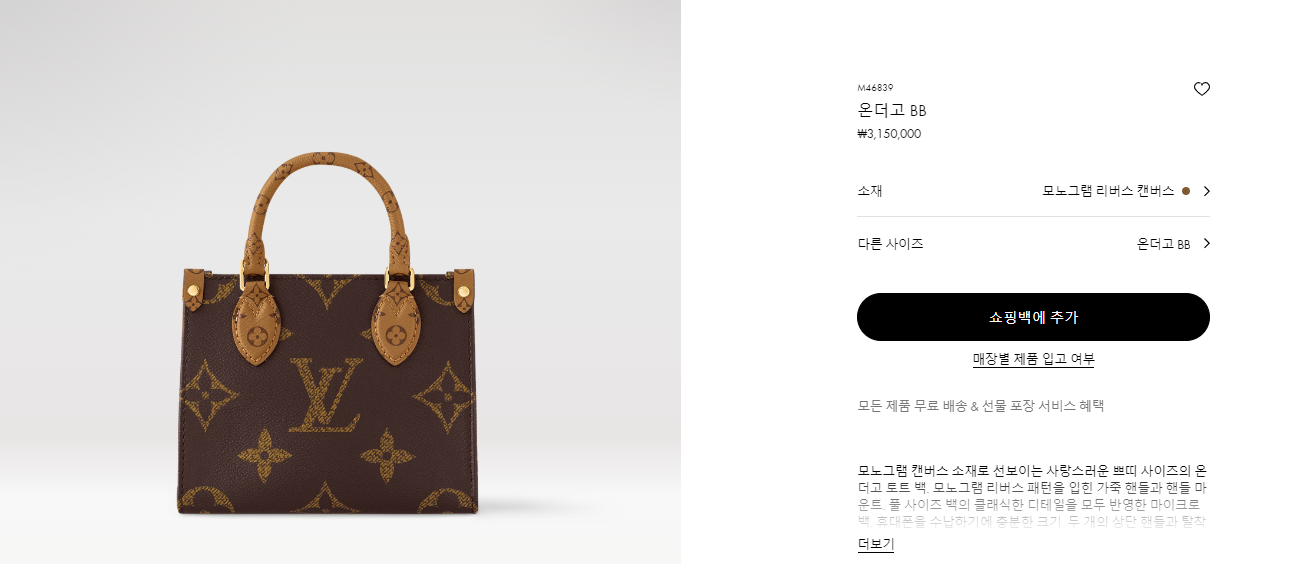This screenshot has width=1316, height=564.
Task: Click the ₩3,150,000 price text
Action: 889,134
